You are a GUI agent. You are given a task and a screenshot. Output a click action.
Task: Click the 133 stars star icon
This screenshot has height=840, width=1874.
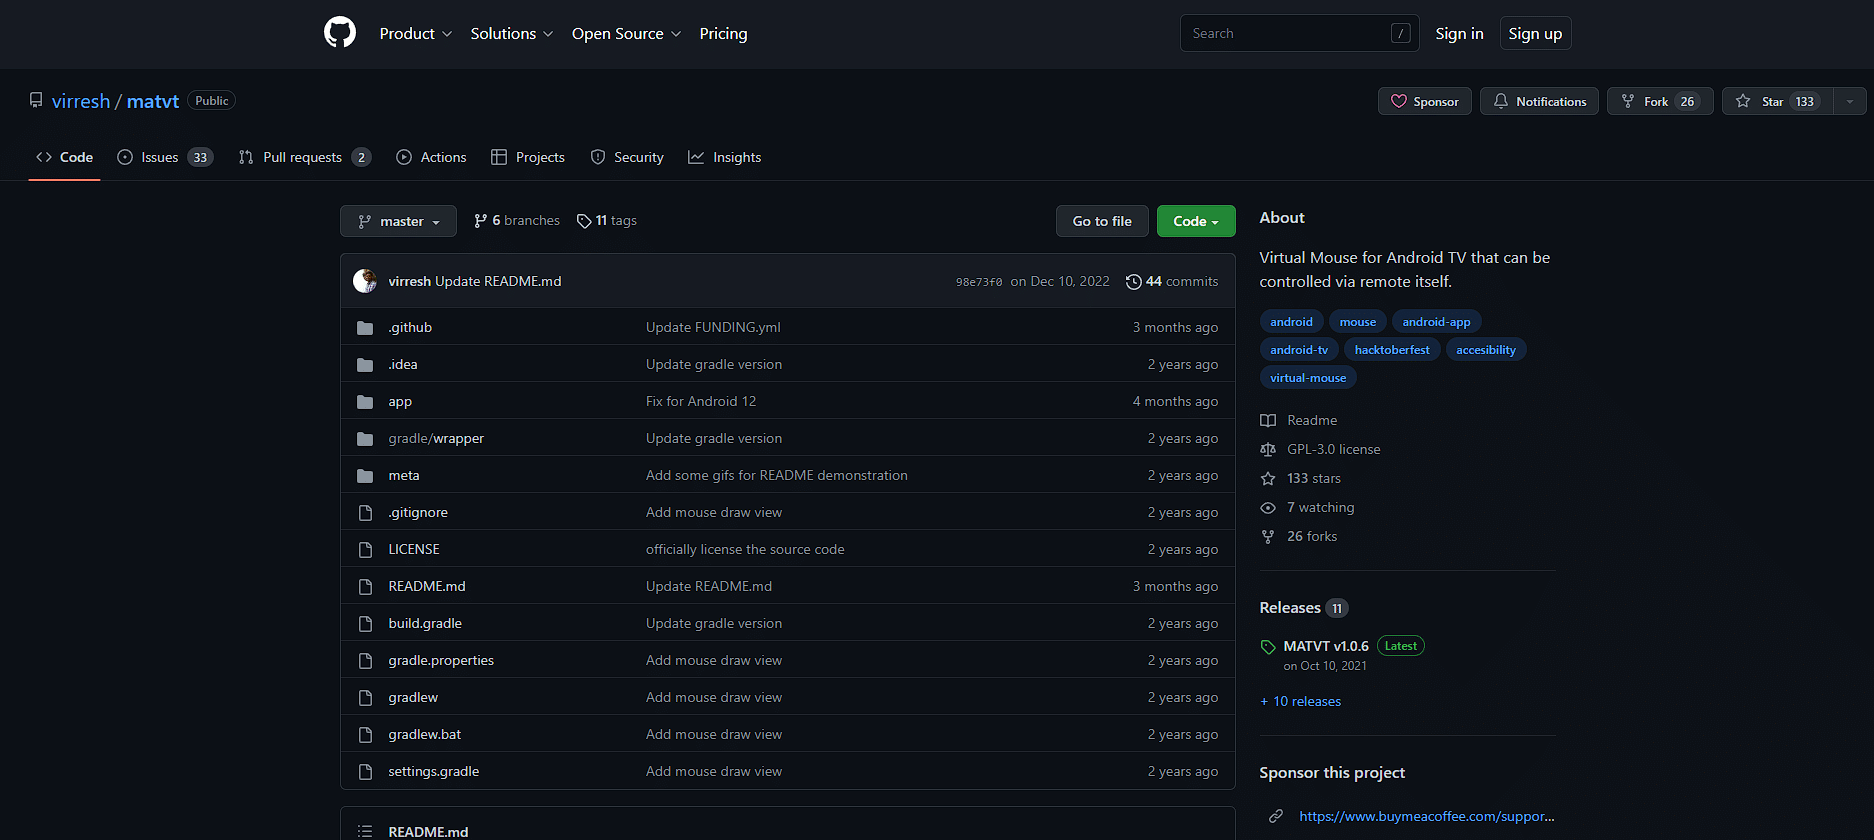[1268, 479]
